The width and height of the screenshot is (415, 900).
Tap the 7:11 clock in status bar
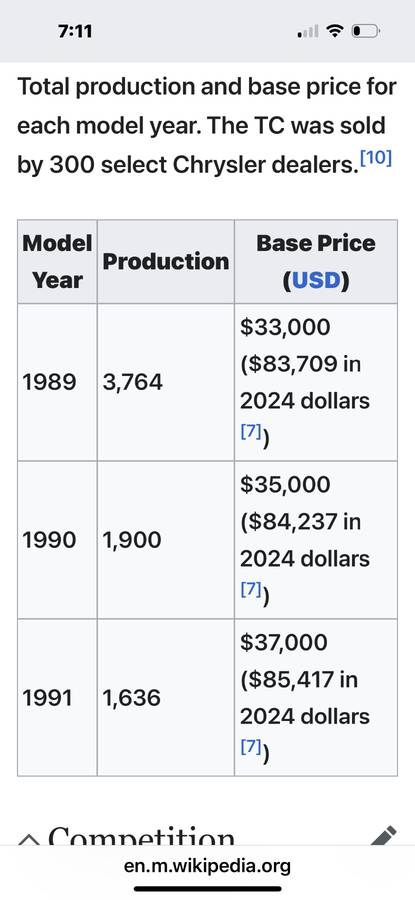[75, 30]
